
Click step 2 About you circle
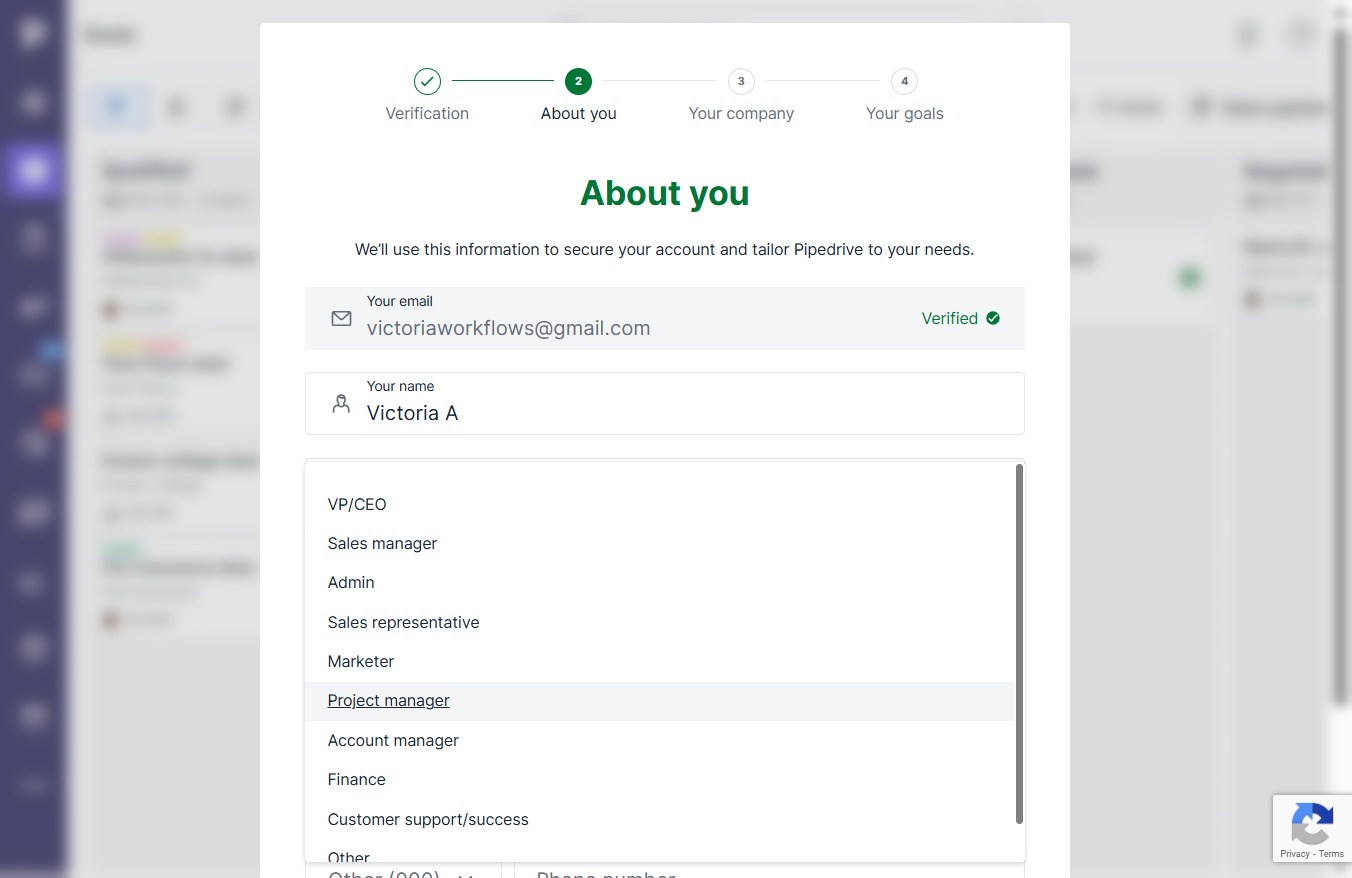click(x=578, y=81)
